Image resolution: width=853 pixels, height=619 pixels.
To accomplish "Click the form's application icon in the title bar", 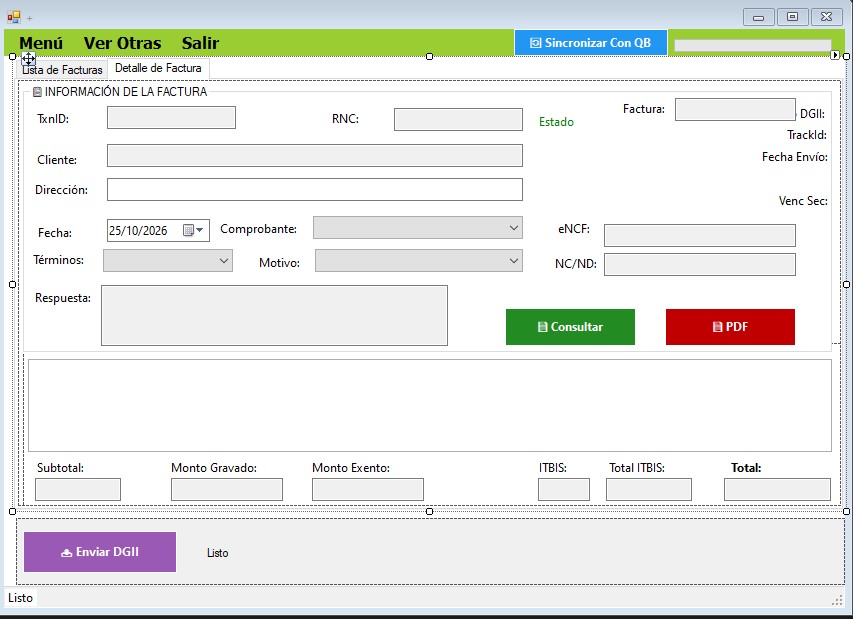I will [x=13, y=17].
